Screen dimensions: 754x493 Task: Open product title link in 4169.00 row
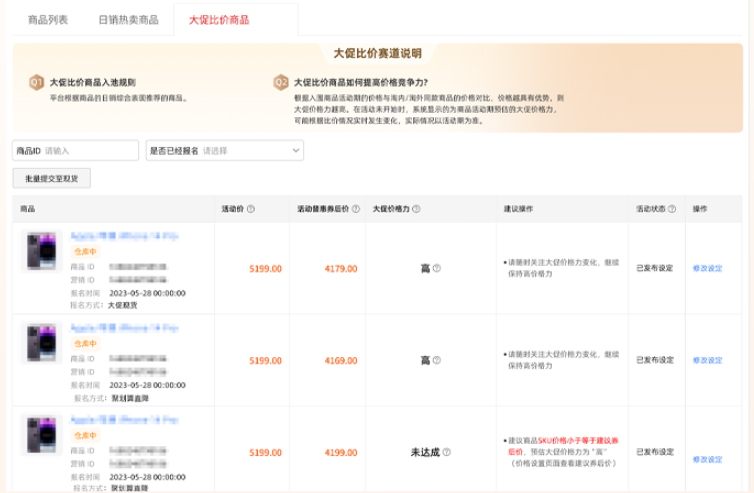click(x=125, y=328)
